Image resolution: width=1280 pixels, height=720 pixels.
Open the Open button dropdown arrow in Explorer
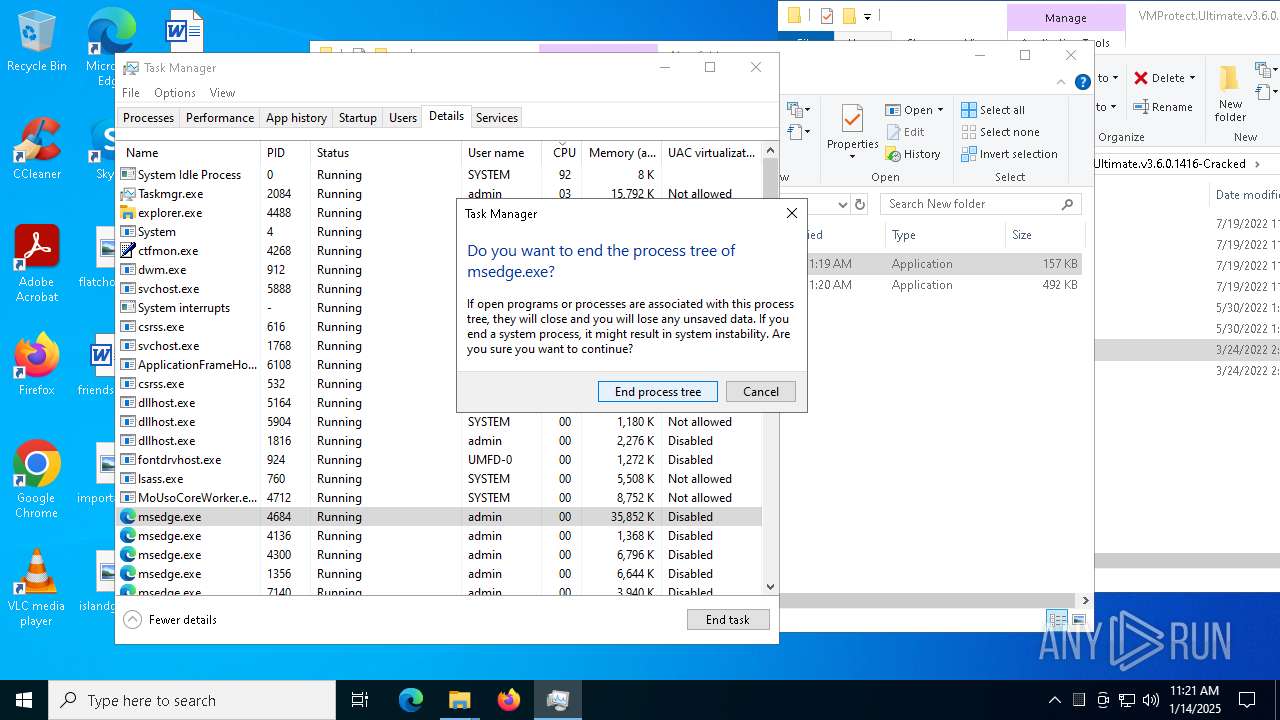coord(940,110)
